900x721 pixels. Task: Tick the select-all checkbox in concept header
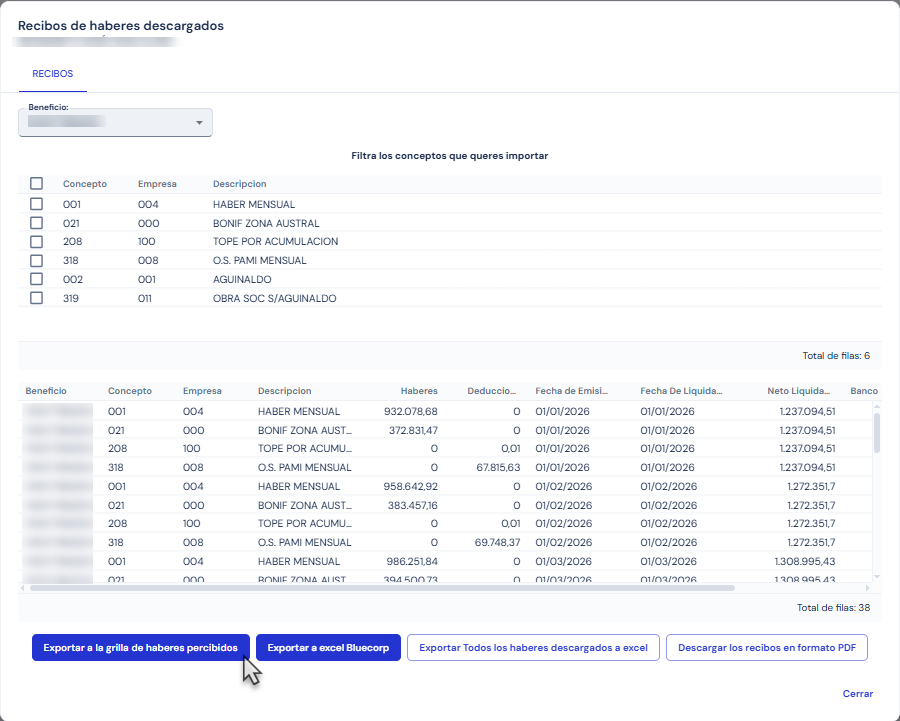[36, 184]
